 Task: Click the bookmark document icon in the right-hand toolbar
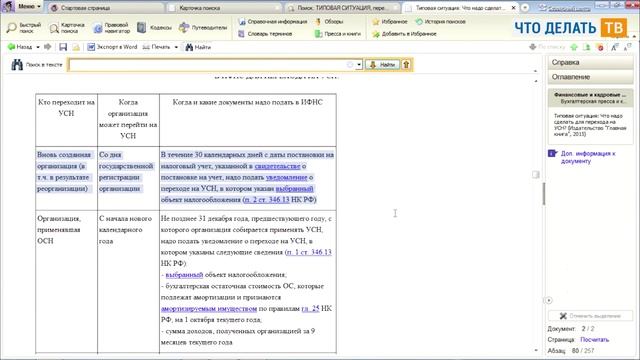click(587, 47)
